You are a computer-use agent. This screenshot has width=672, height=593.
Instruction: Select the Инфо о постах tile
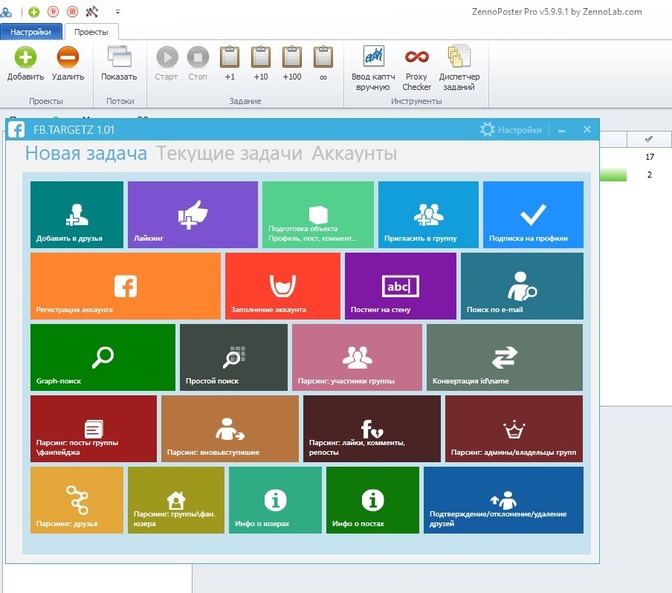tap(372, 500)
